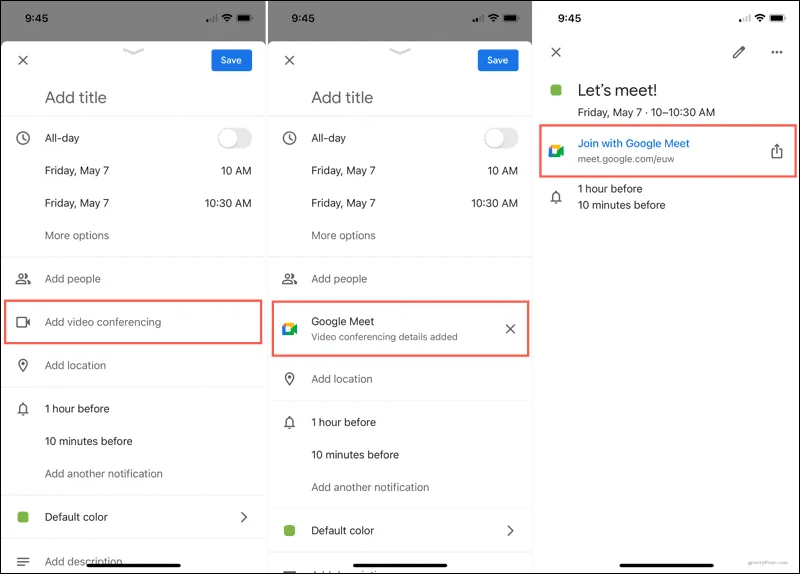Click Join with Google Meet link

coord(633,143)
